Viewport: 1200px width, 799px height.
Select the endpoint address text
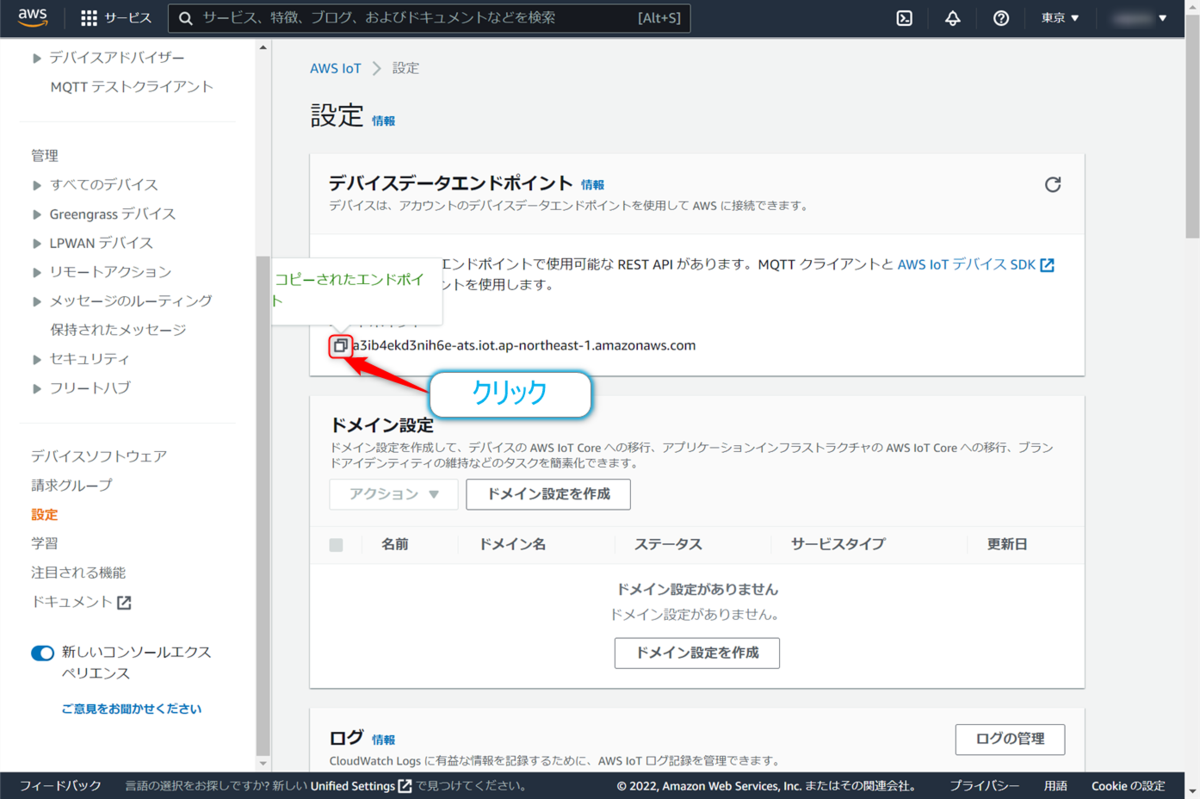[x=524, y=345]
